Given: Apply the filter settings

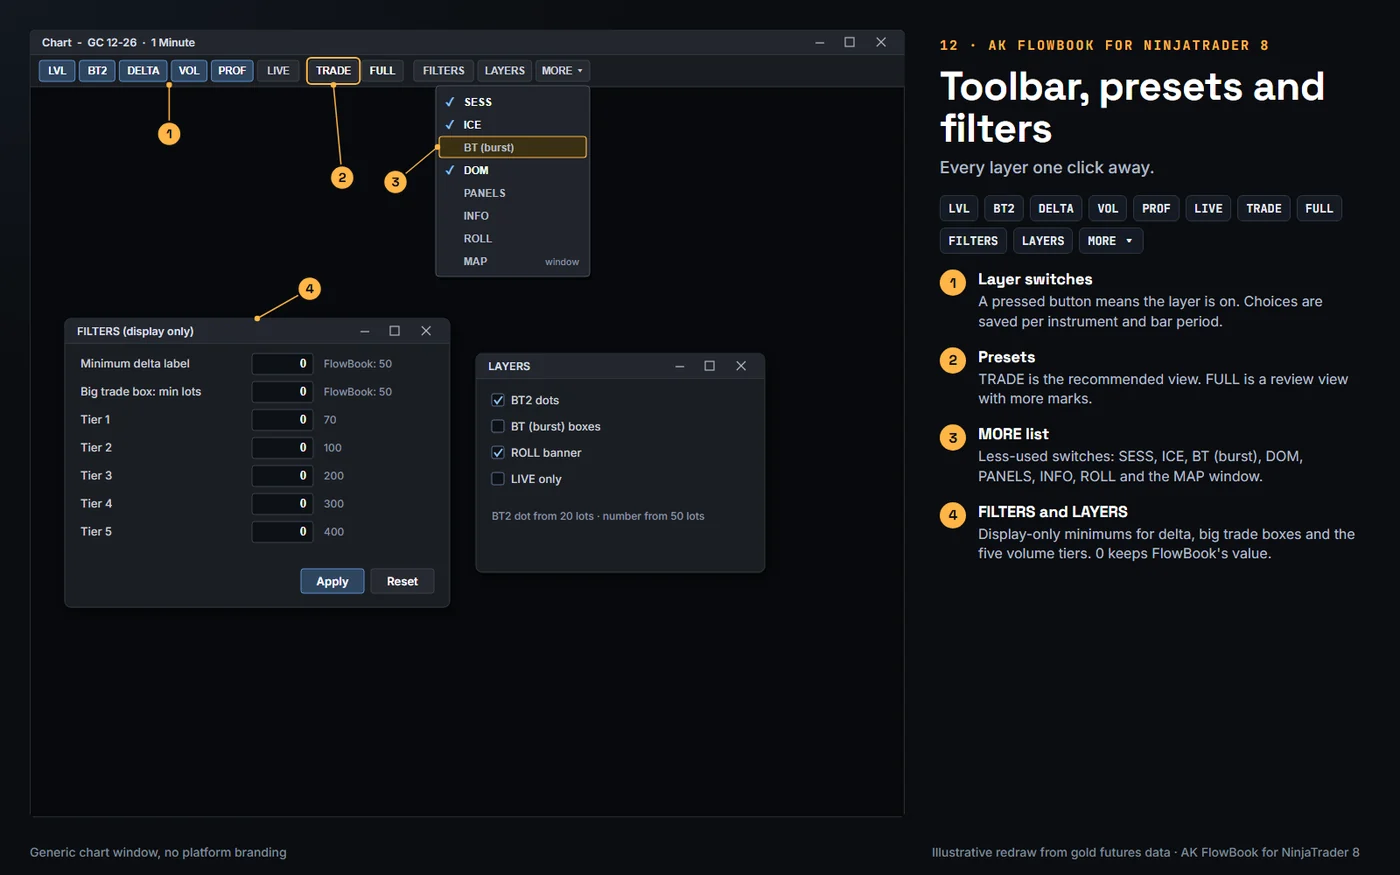Looking at the screenshot, I should pos(332,581).
